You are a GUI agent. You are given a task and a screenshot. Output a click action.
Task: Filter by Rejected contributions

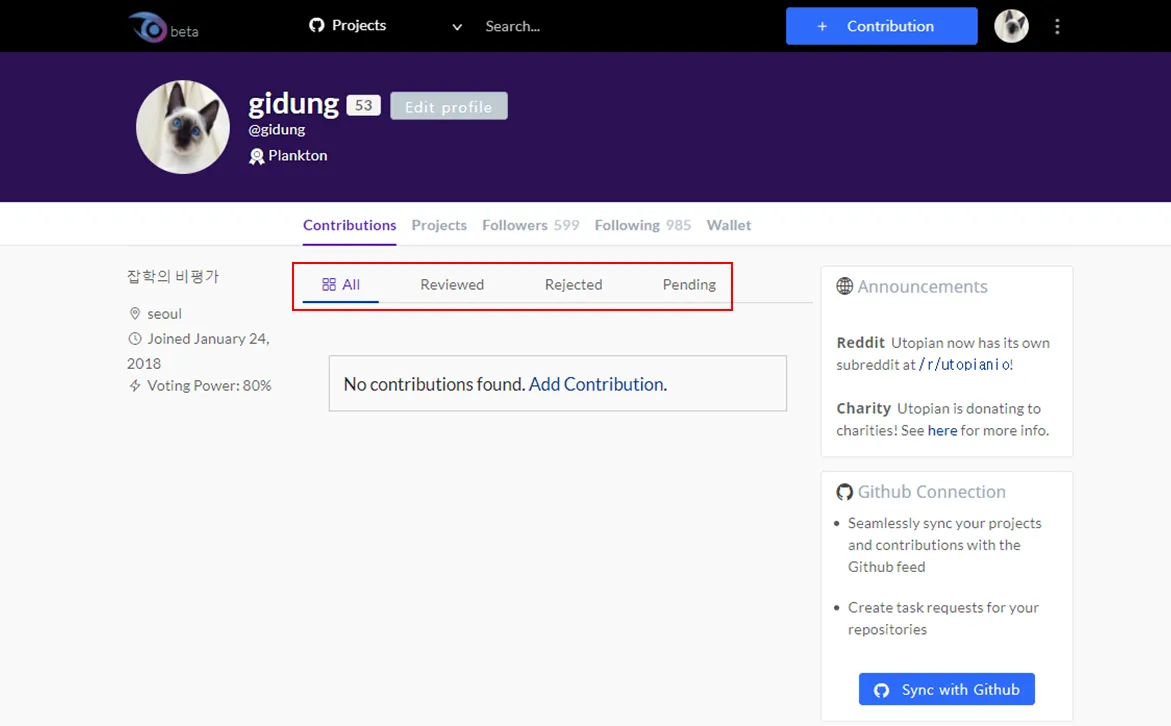tap(574, 285)
